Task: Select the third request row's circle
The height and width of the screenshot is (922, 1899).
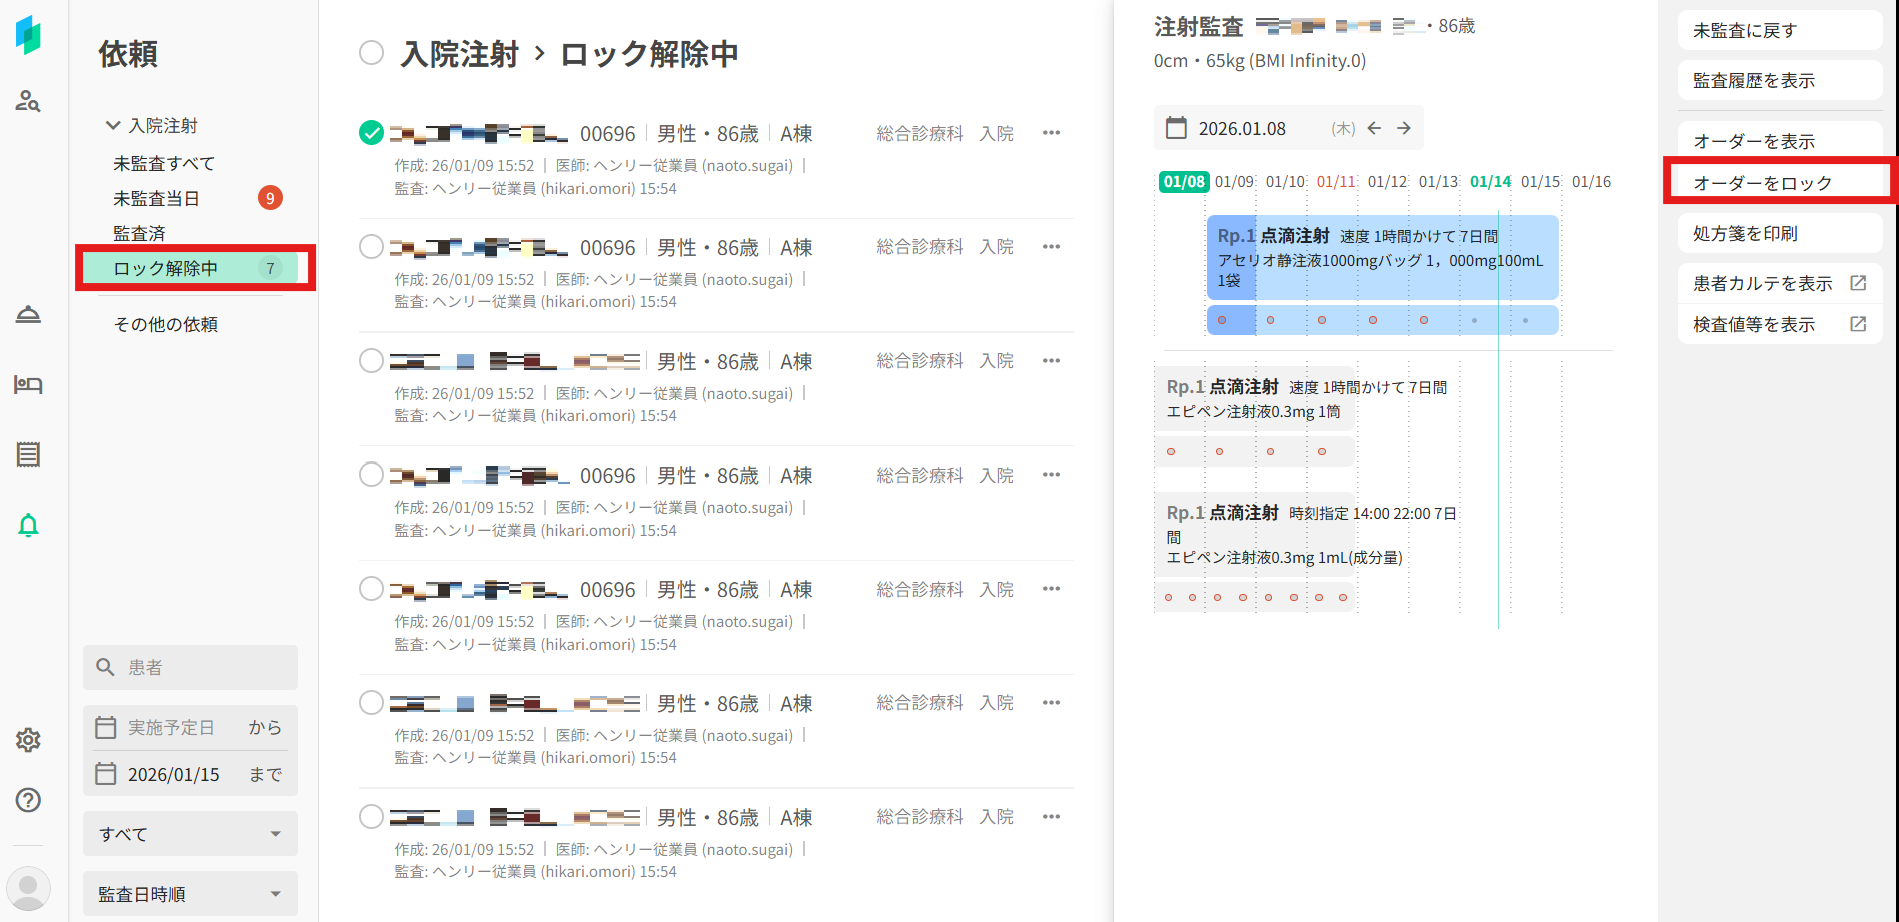Action: (371, 361)
